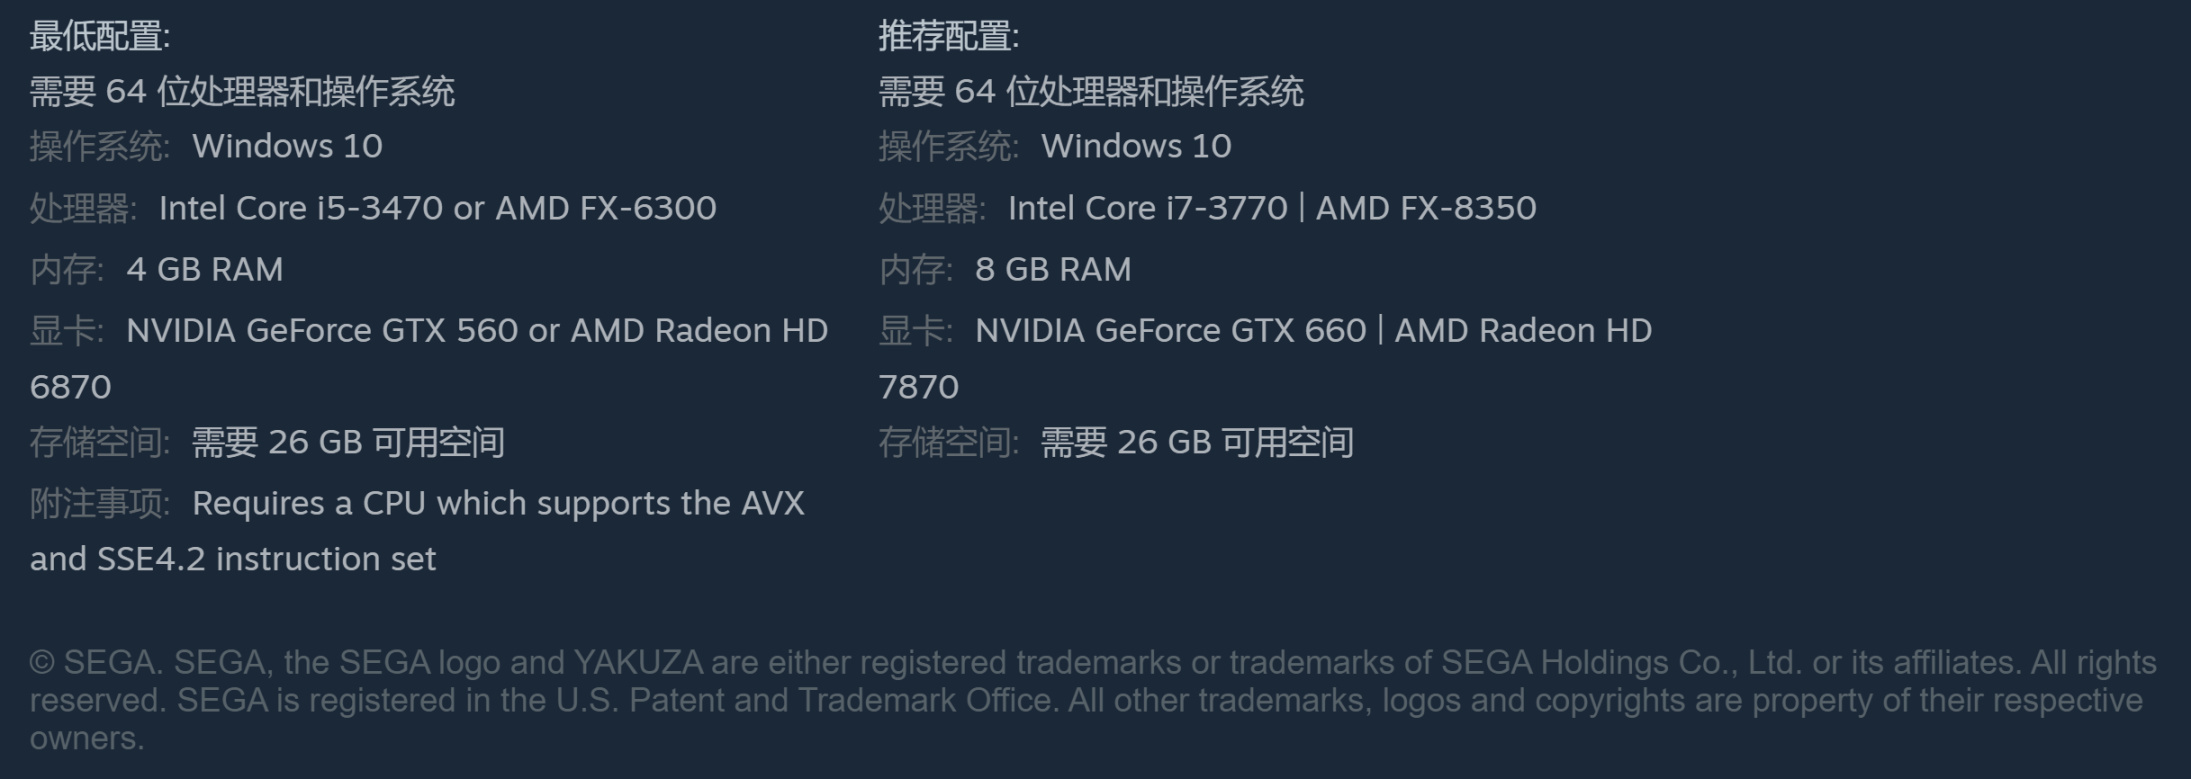This screenshot has height=779, width=2191.
Task: Click Windows 10 under recommended requirements
Action: pyautogui.click(x=1136, y=147)
